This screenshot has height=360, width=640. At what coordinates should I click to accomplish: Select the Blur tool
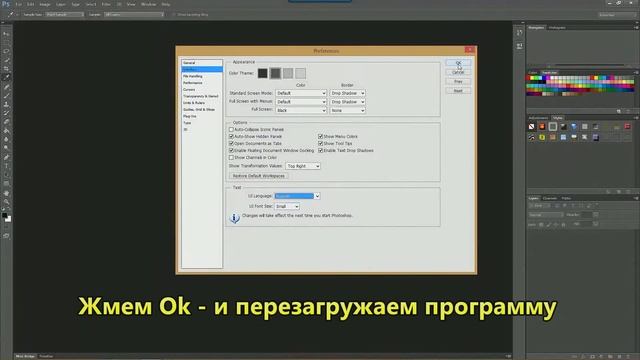(6, 140)
